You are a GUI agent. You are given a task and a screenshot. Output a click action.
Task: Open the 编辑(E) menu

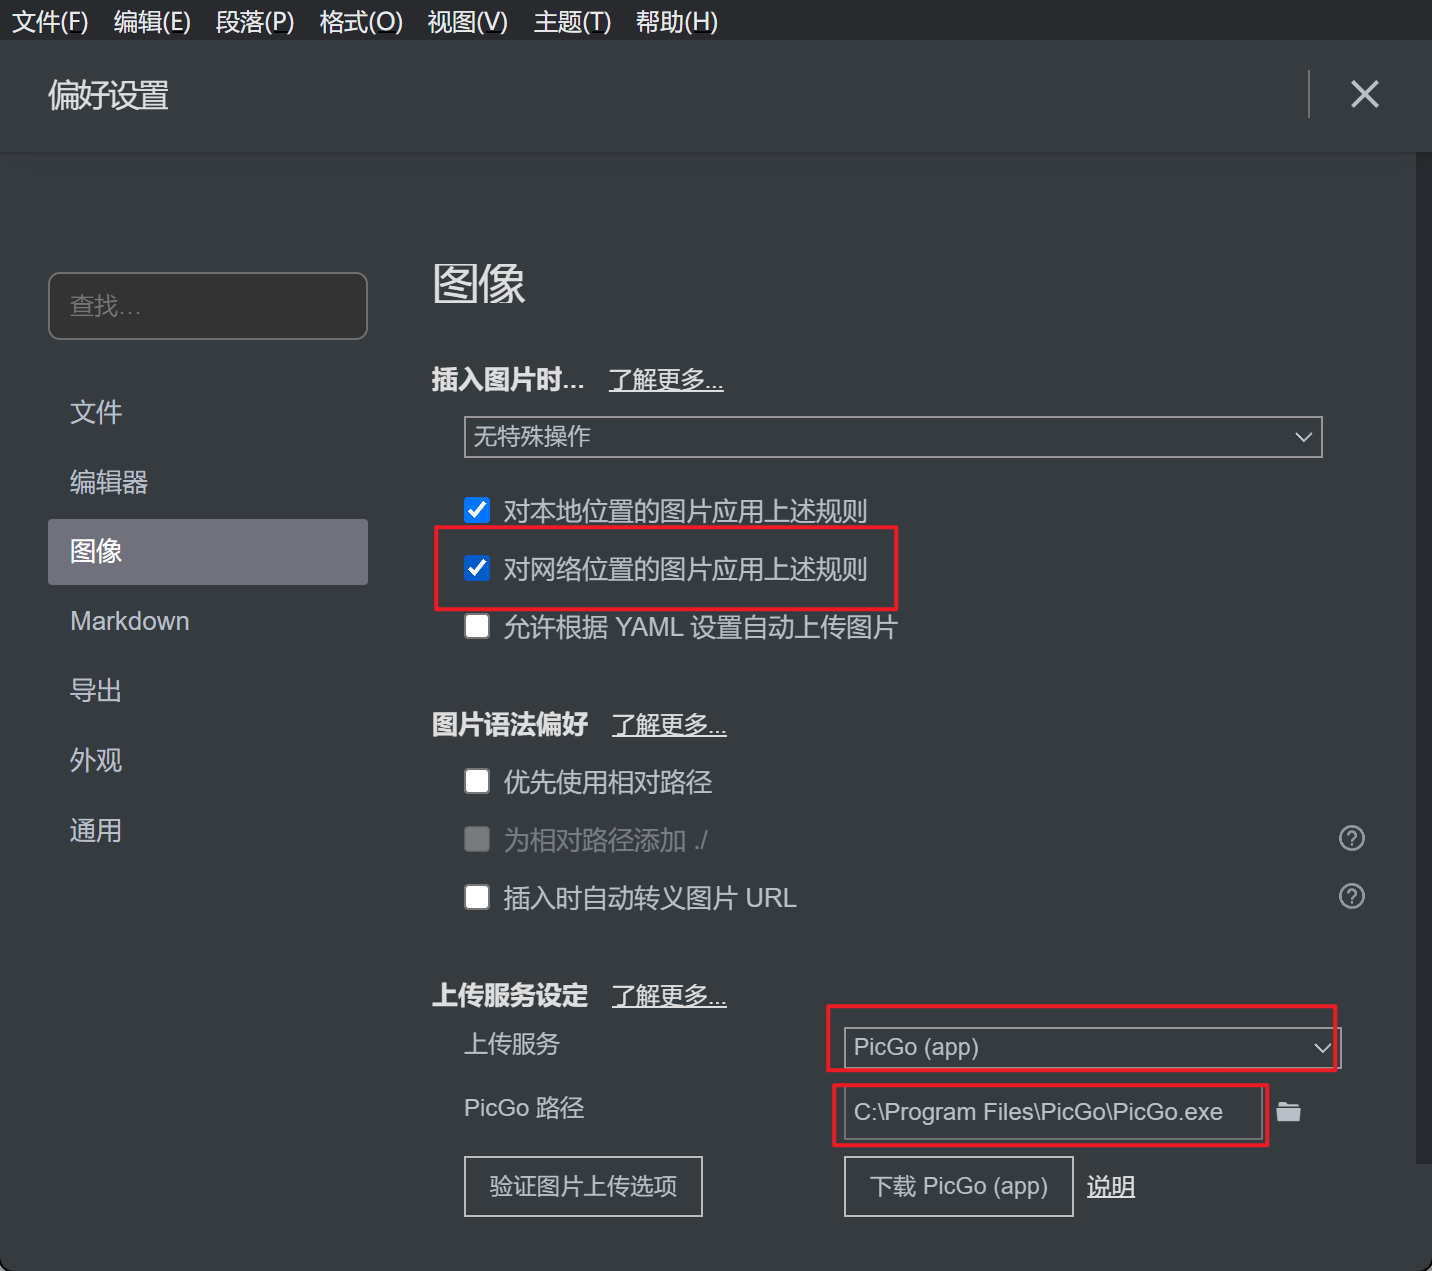point(152,21)
